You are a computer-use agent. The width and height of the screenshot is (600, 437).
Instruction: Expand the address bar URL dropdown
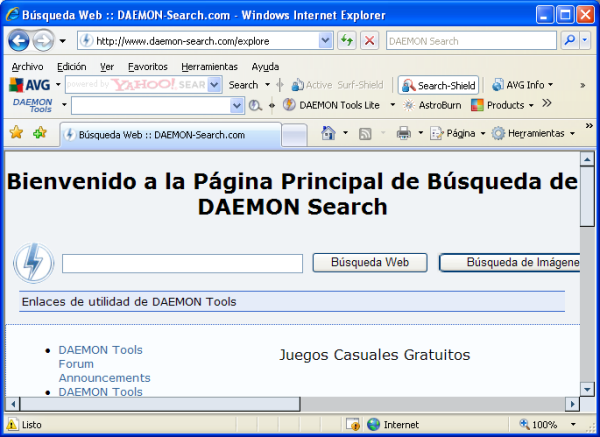pos(325,41)
